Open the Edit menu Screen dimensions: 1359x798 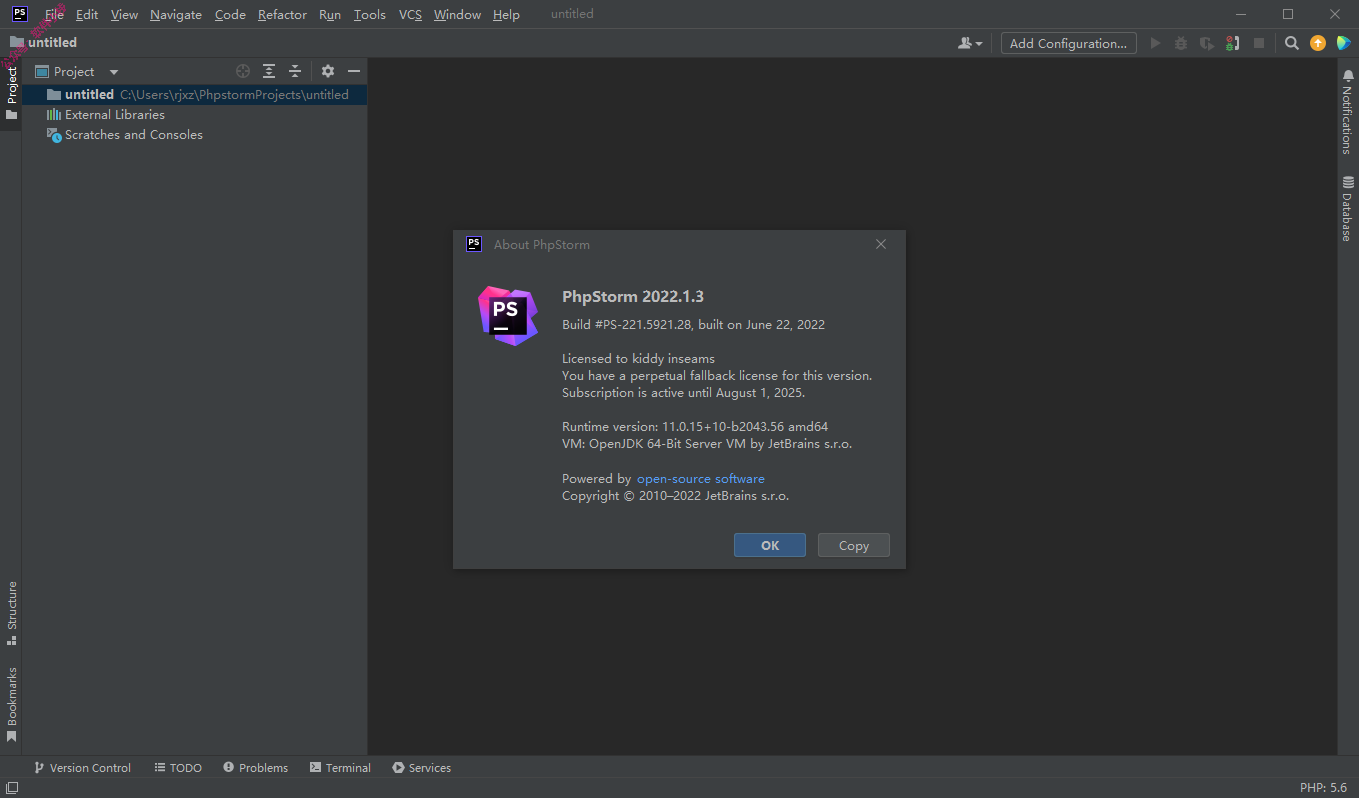click(87, 15)
